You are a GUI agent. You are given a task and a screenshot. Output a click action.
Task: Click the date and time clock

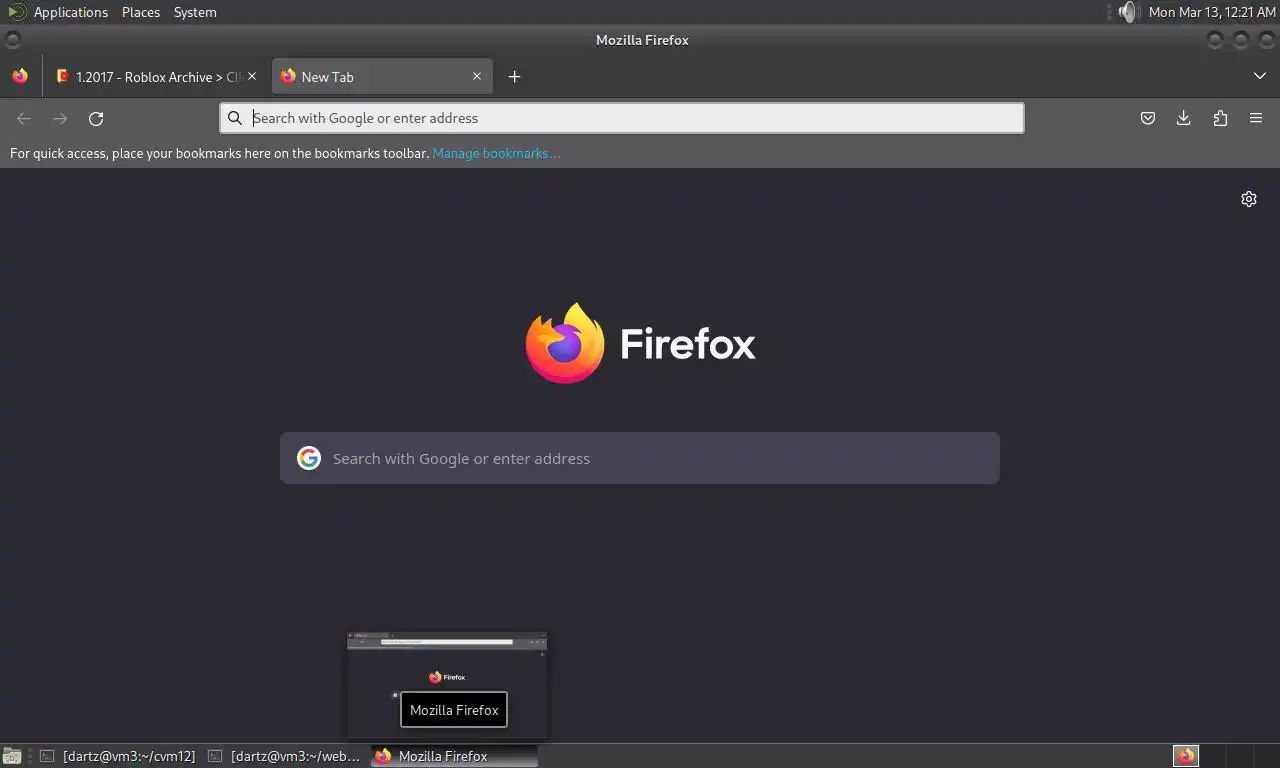tap(1212, 12)
